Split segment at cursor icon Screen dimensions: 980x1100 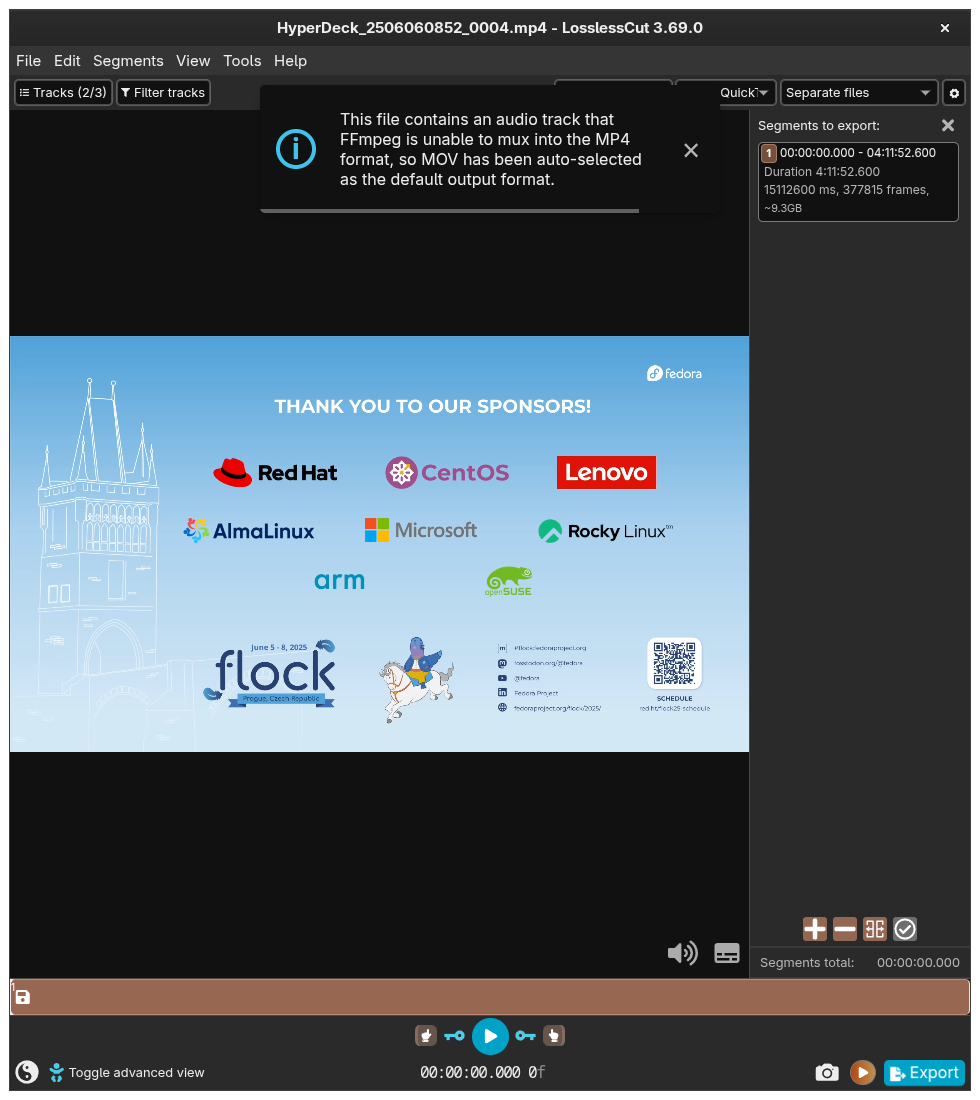coord(875,930)
